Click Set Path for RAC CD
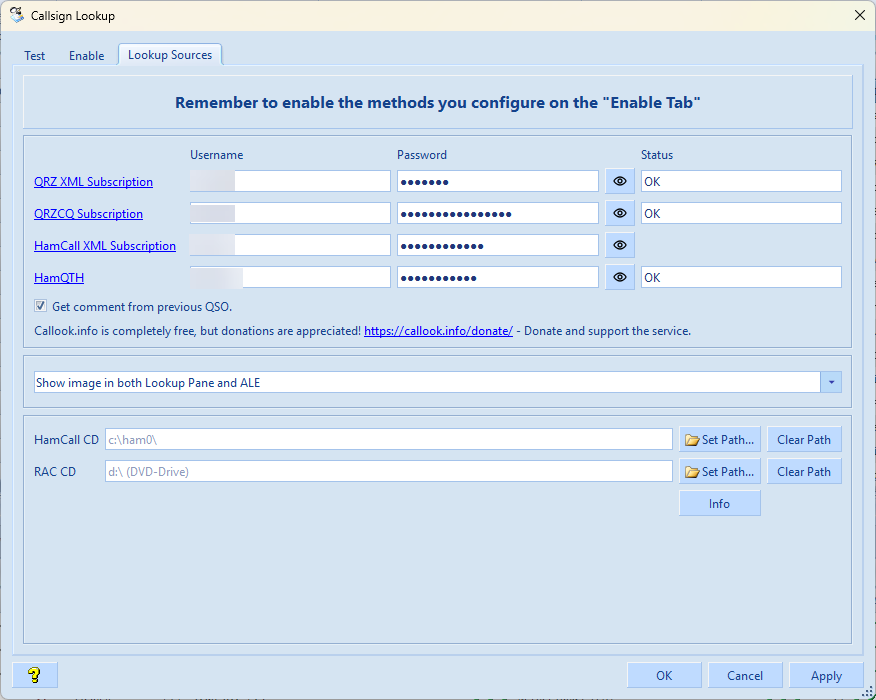The width and height of the screenshot is (876, 700). coord(720,472)
